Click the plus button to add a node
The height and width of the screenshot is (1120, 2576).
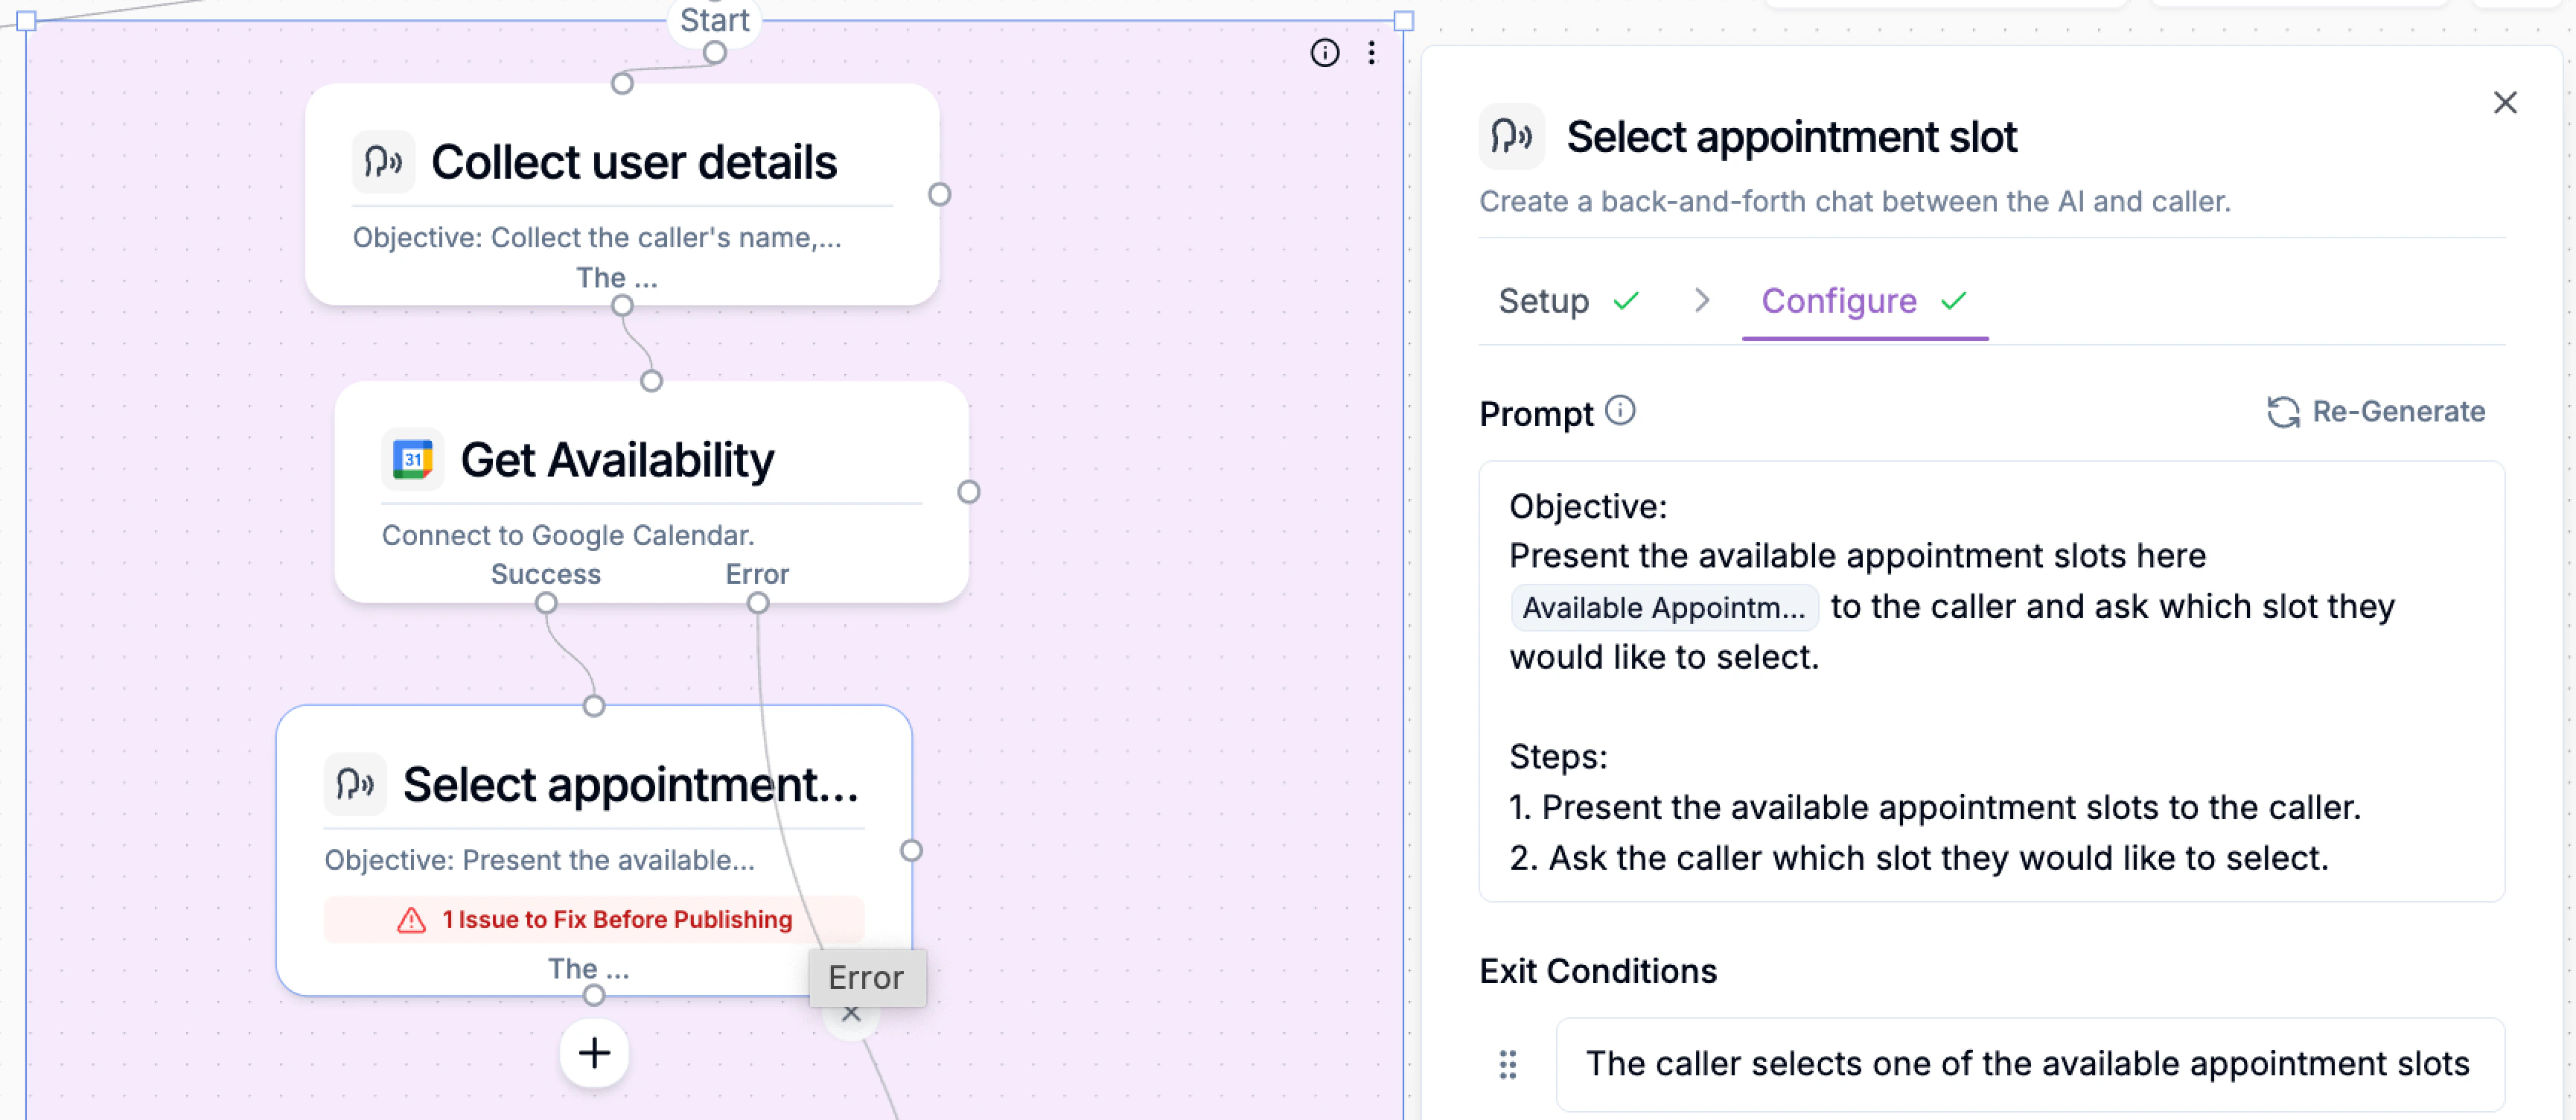click(594, 1053)
